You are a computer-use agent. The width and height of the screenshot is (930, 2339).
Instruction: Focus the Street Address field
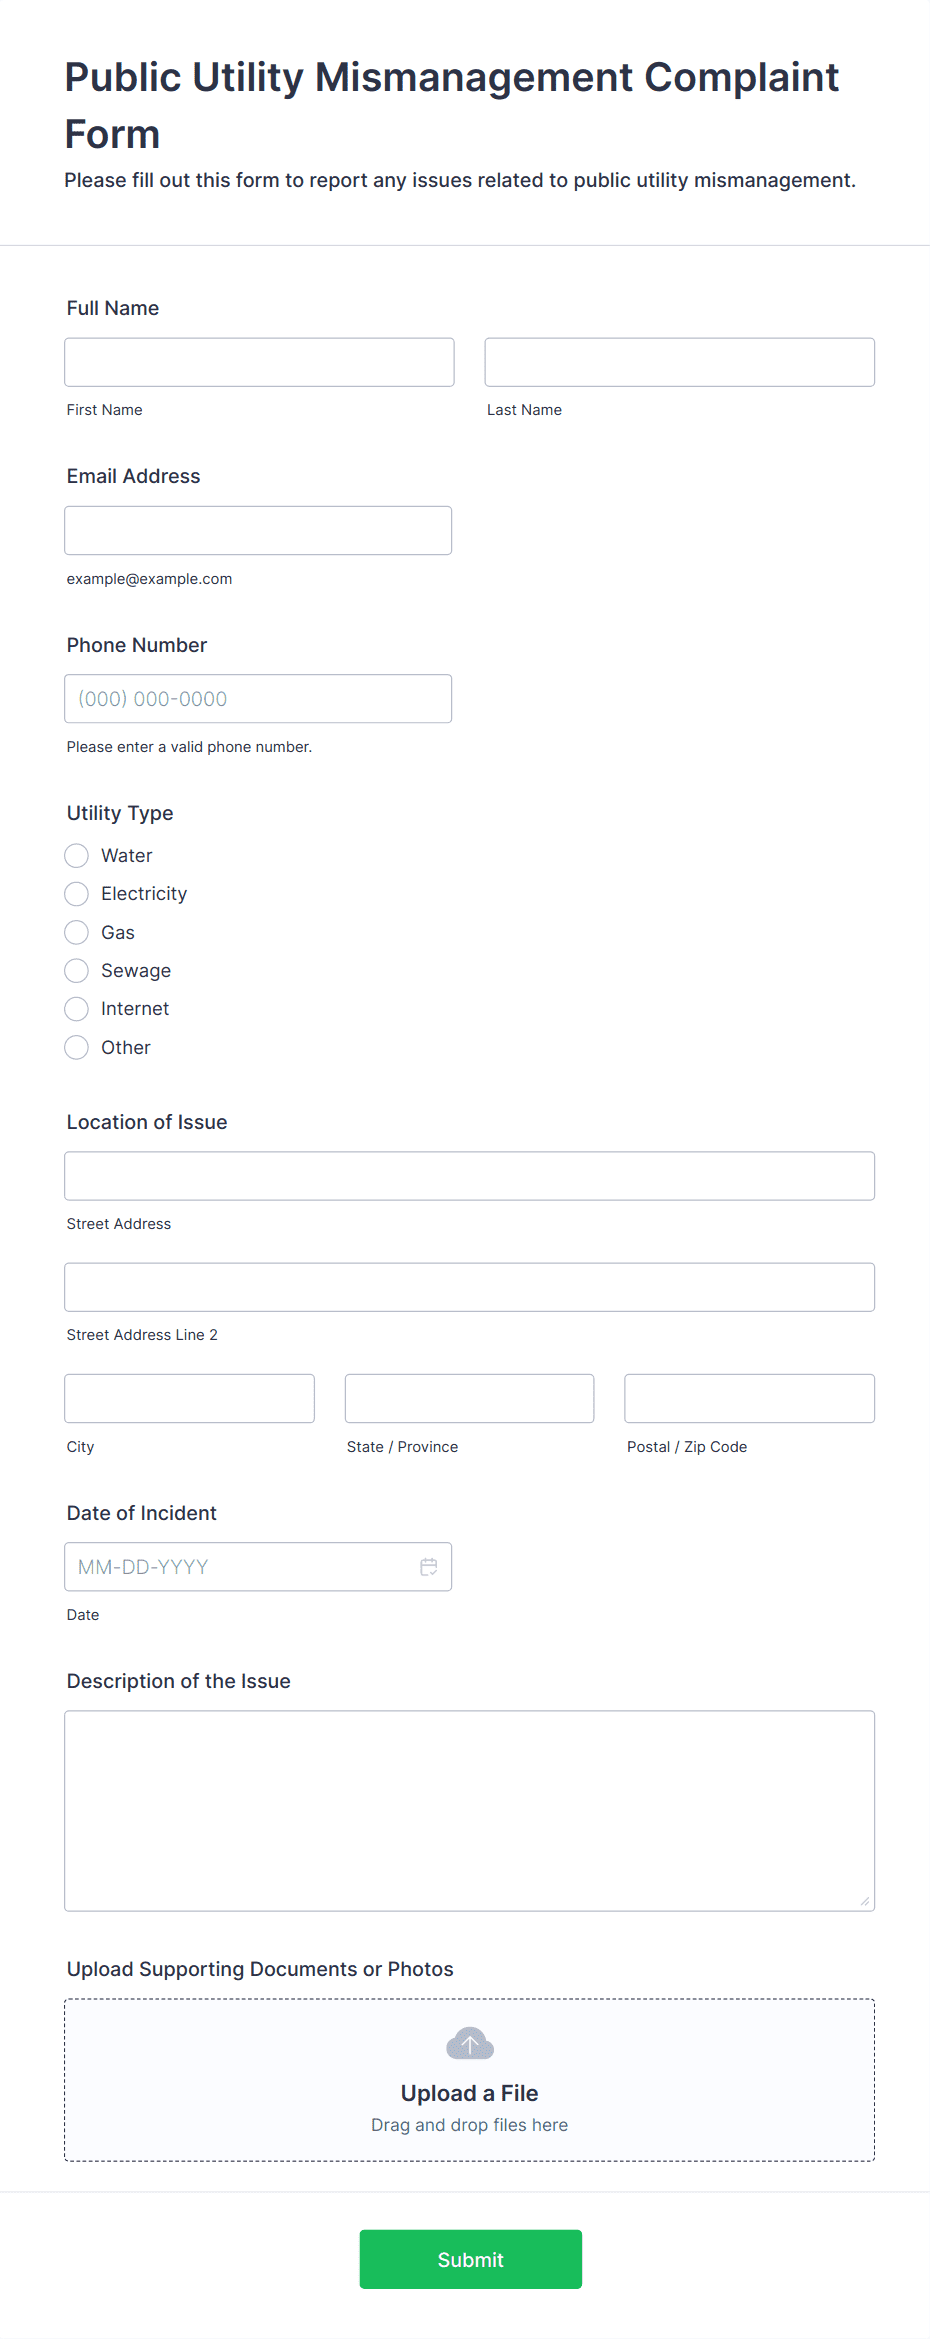(x=469, y=1176)
